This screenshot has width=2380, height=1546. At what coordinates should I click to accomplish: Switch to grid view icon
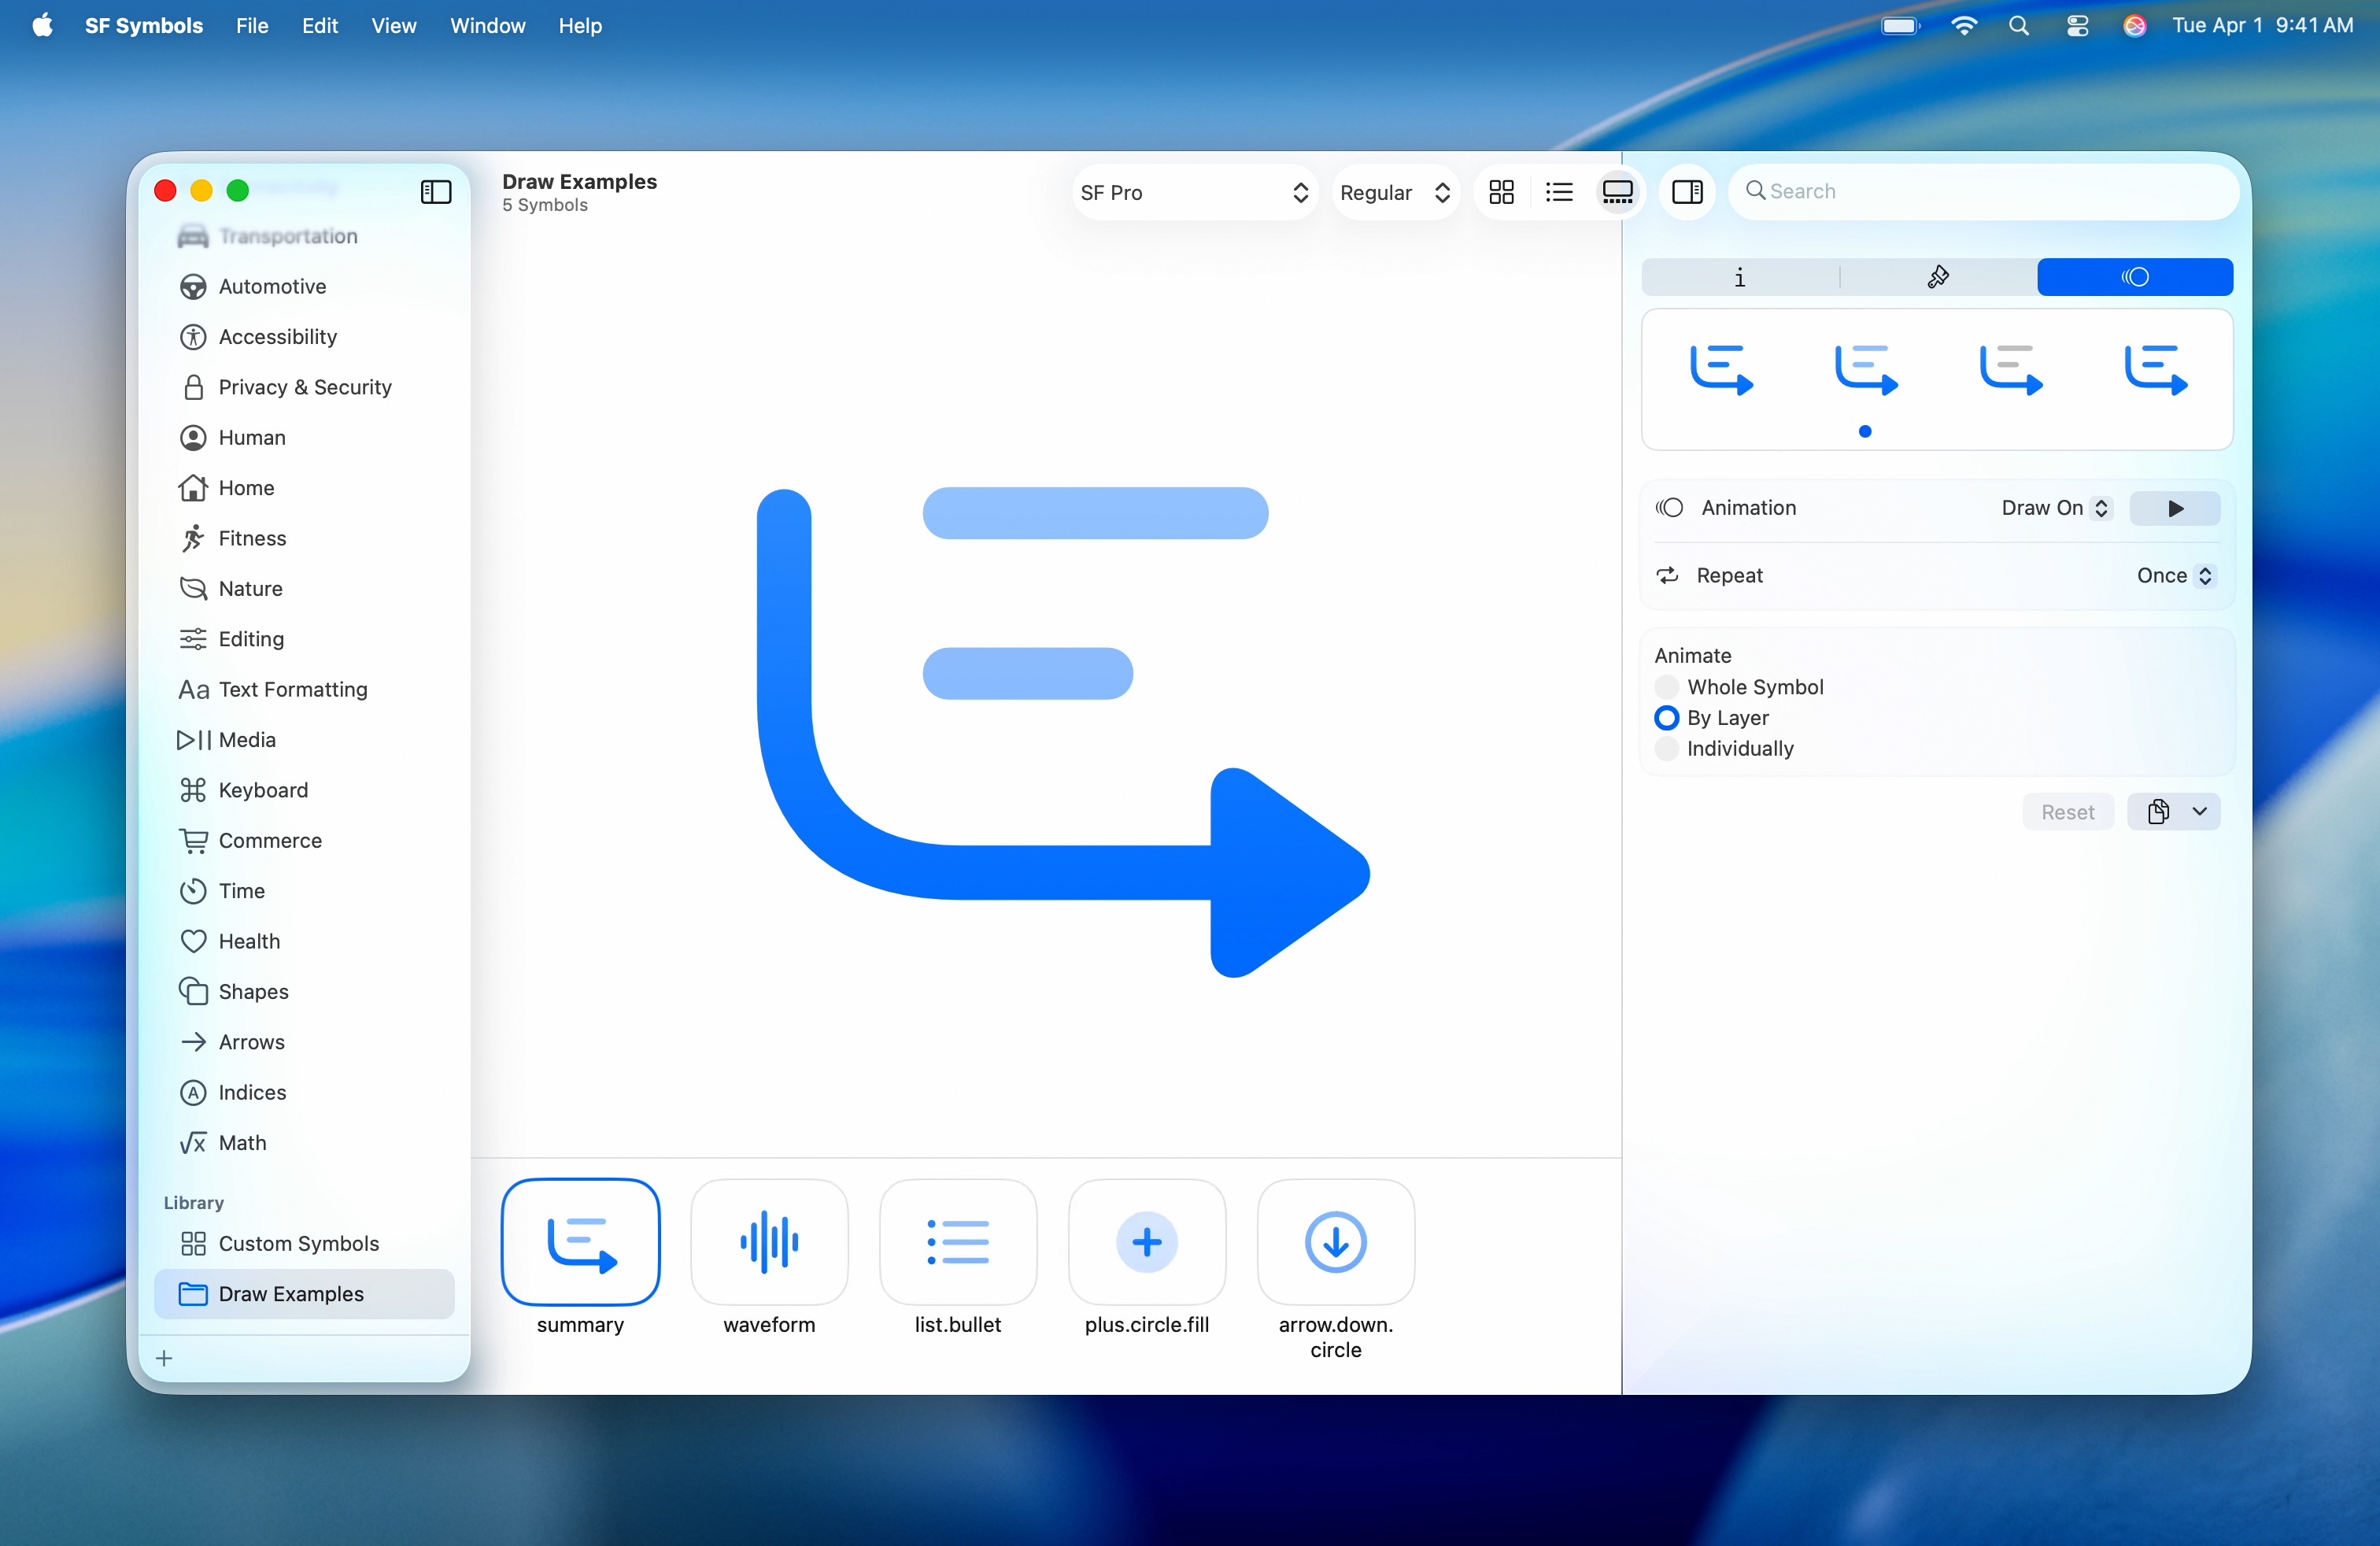click(1501, 192)
